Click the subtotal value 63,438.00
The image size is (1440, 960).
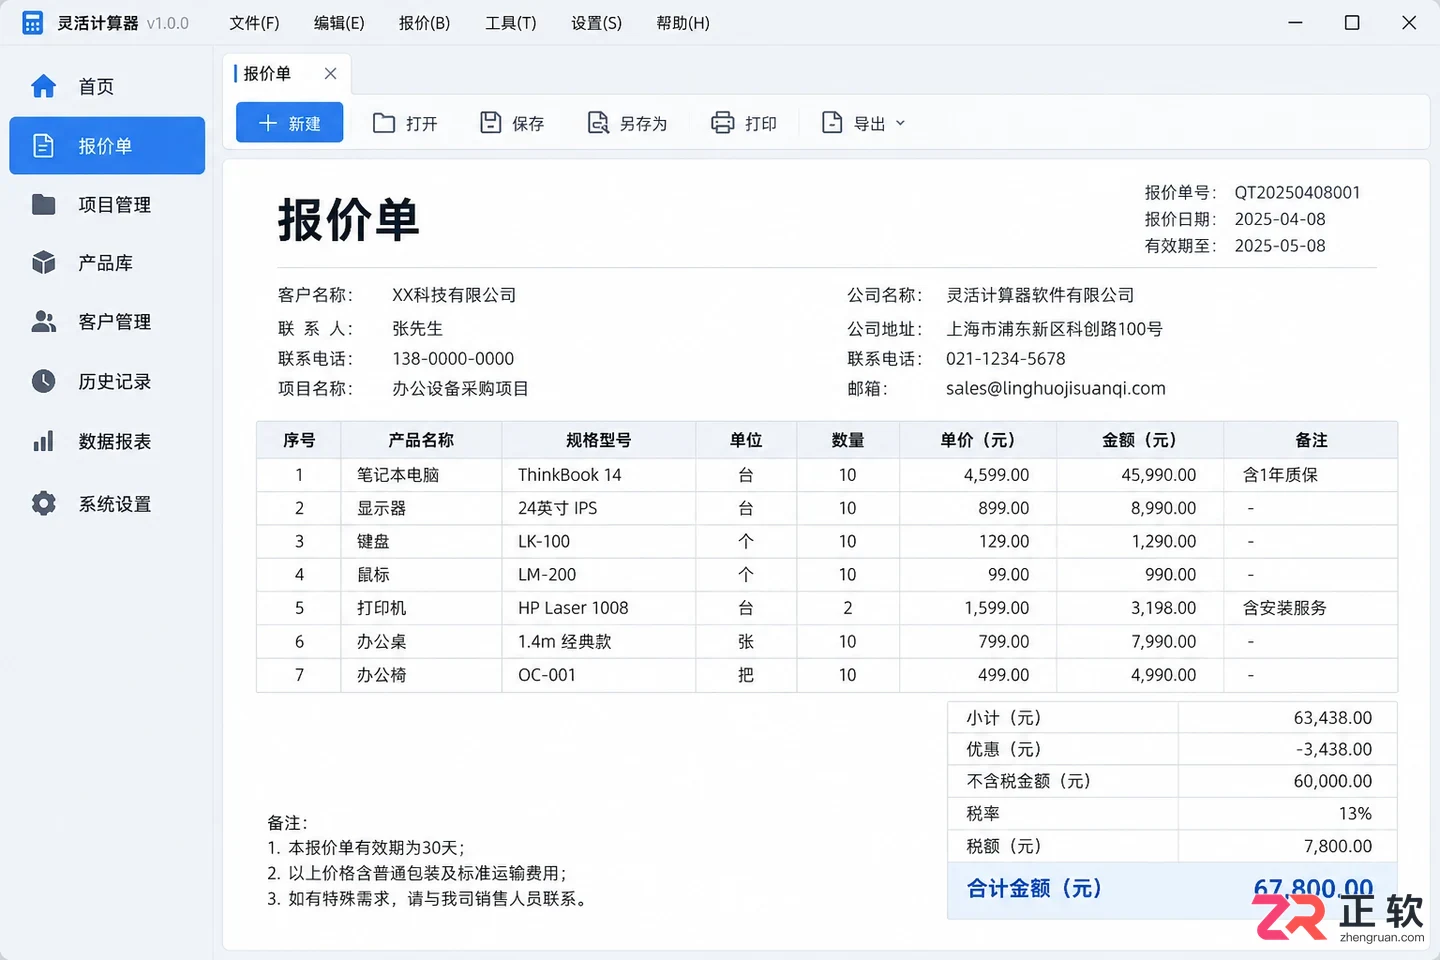pyautogui.click(x=1333, y=718)
